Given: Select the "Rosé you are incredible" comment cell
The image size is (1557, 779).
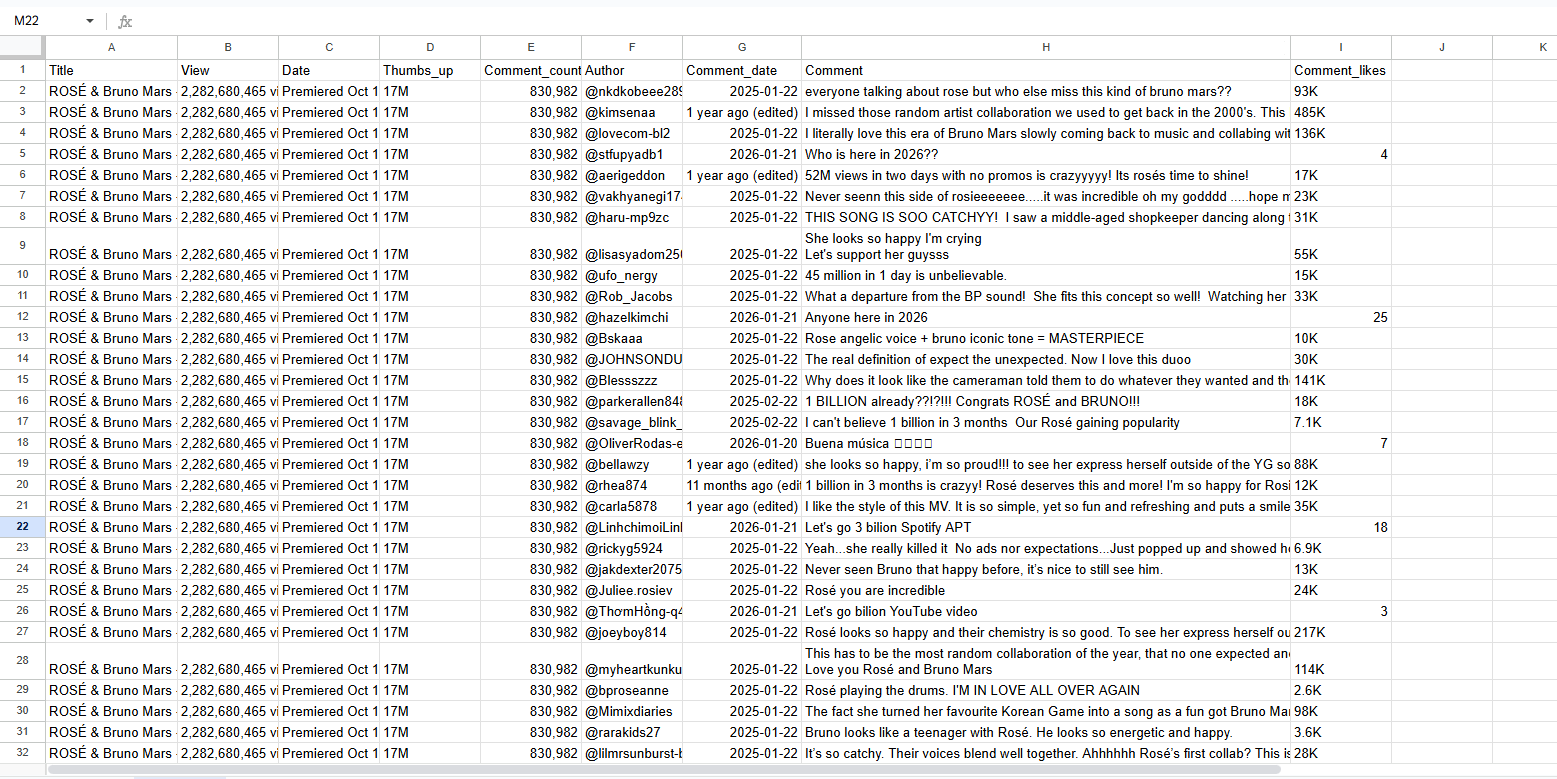Looking at the screenshot, I should 1045,590.
